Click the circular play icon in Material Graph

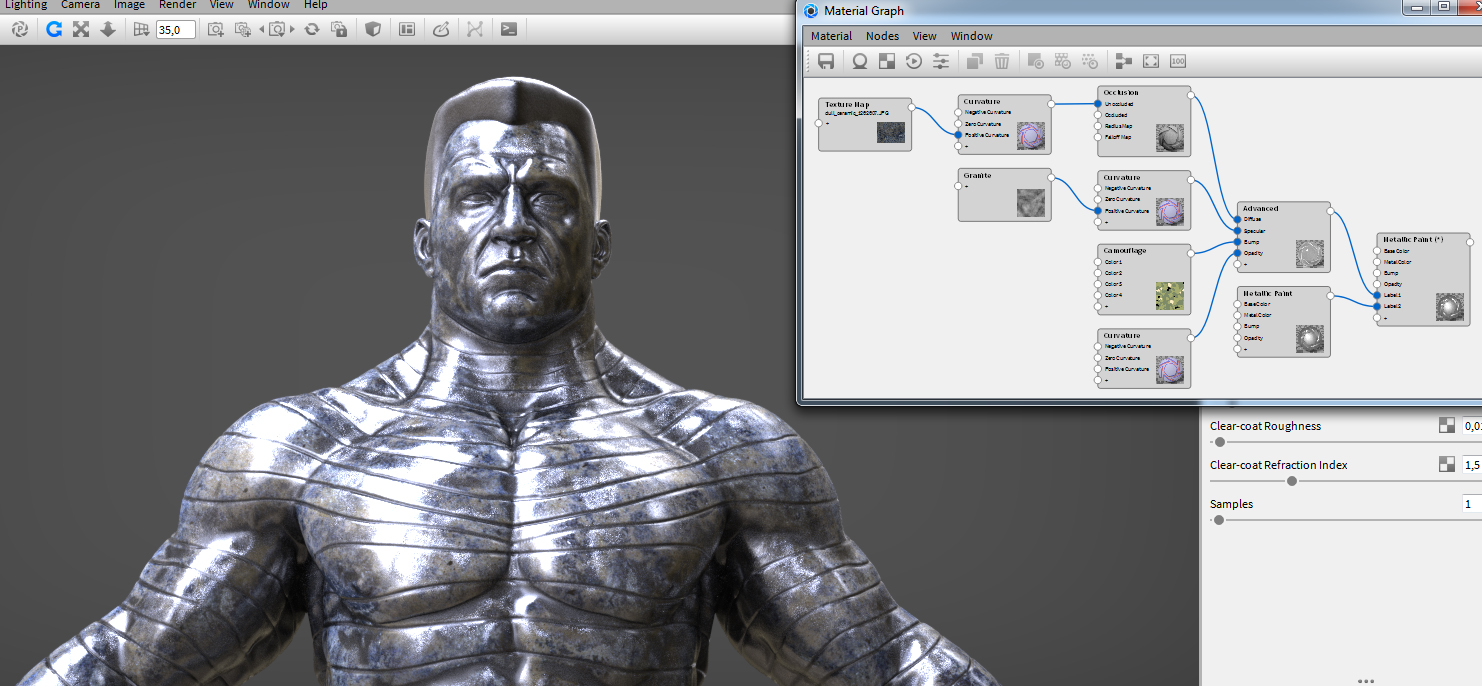pos(913,61)
